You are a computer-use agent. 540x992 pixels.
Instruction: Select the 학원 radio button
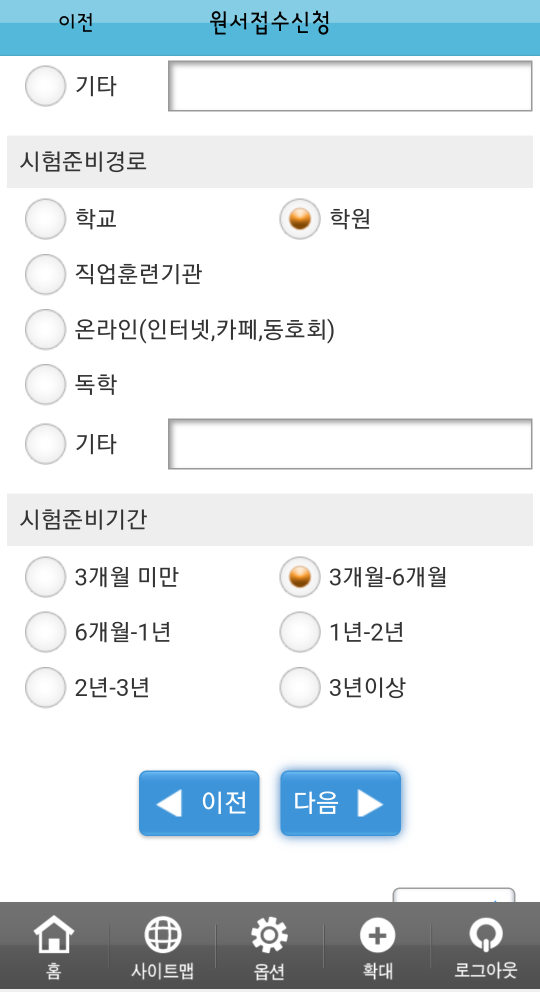coord(300,219)
